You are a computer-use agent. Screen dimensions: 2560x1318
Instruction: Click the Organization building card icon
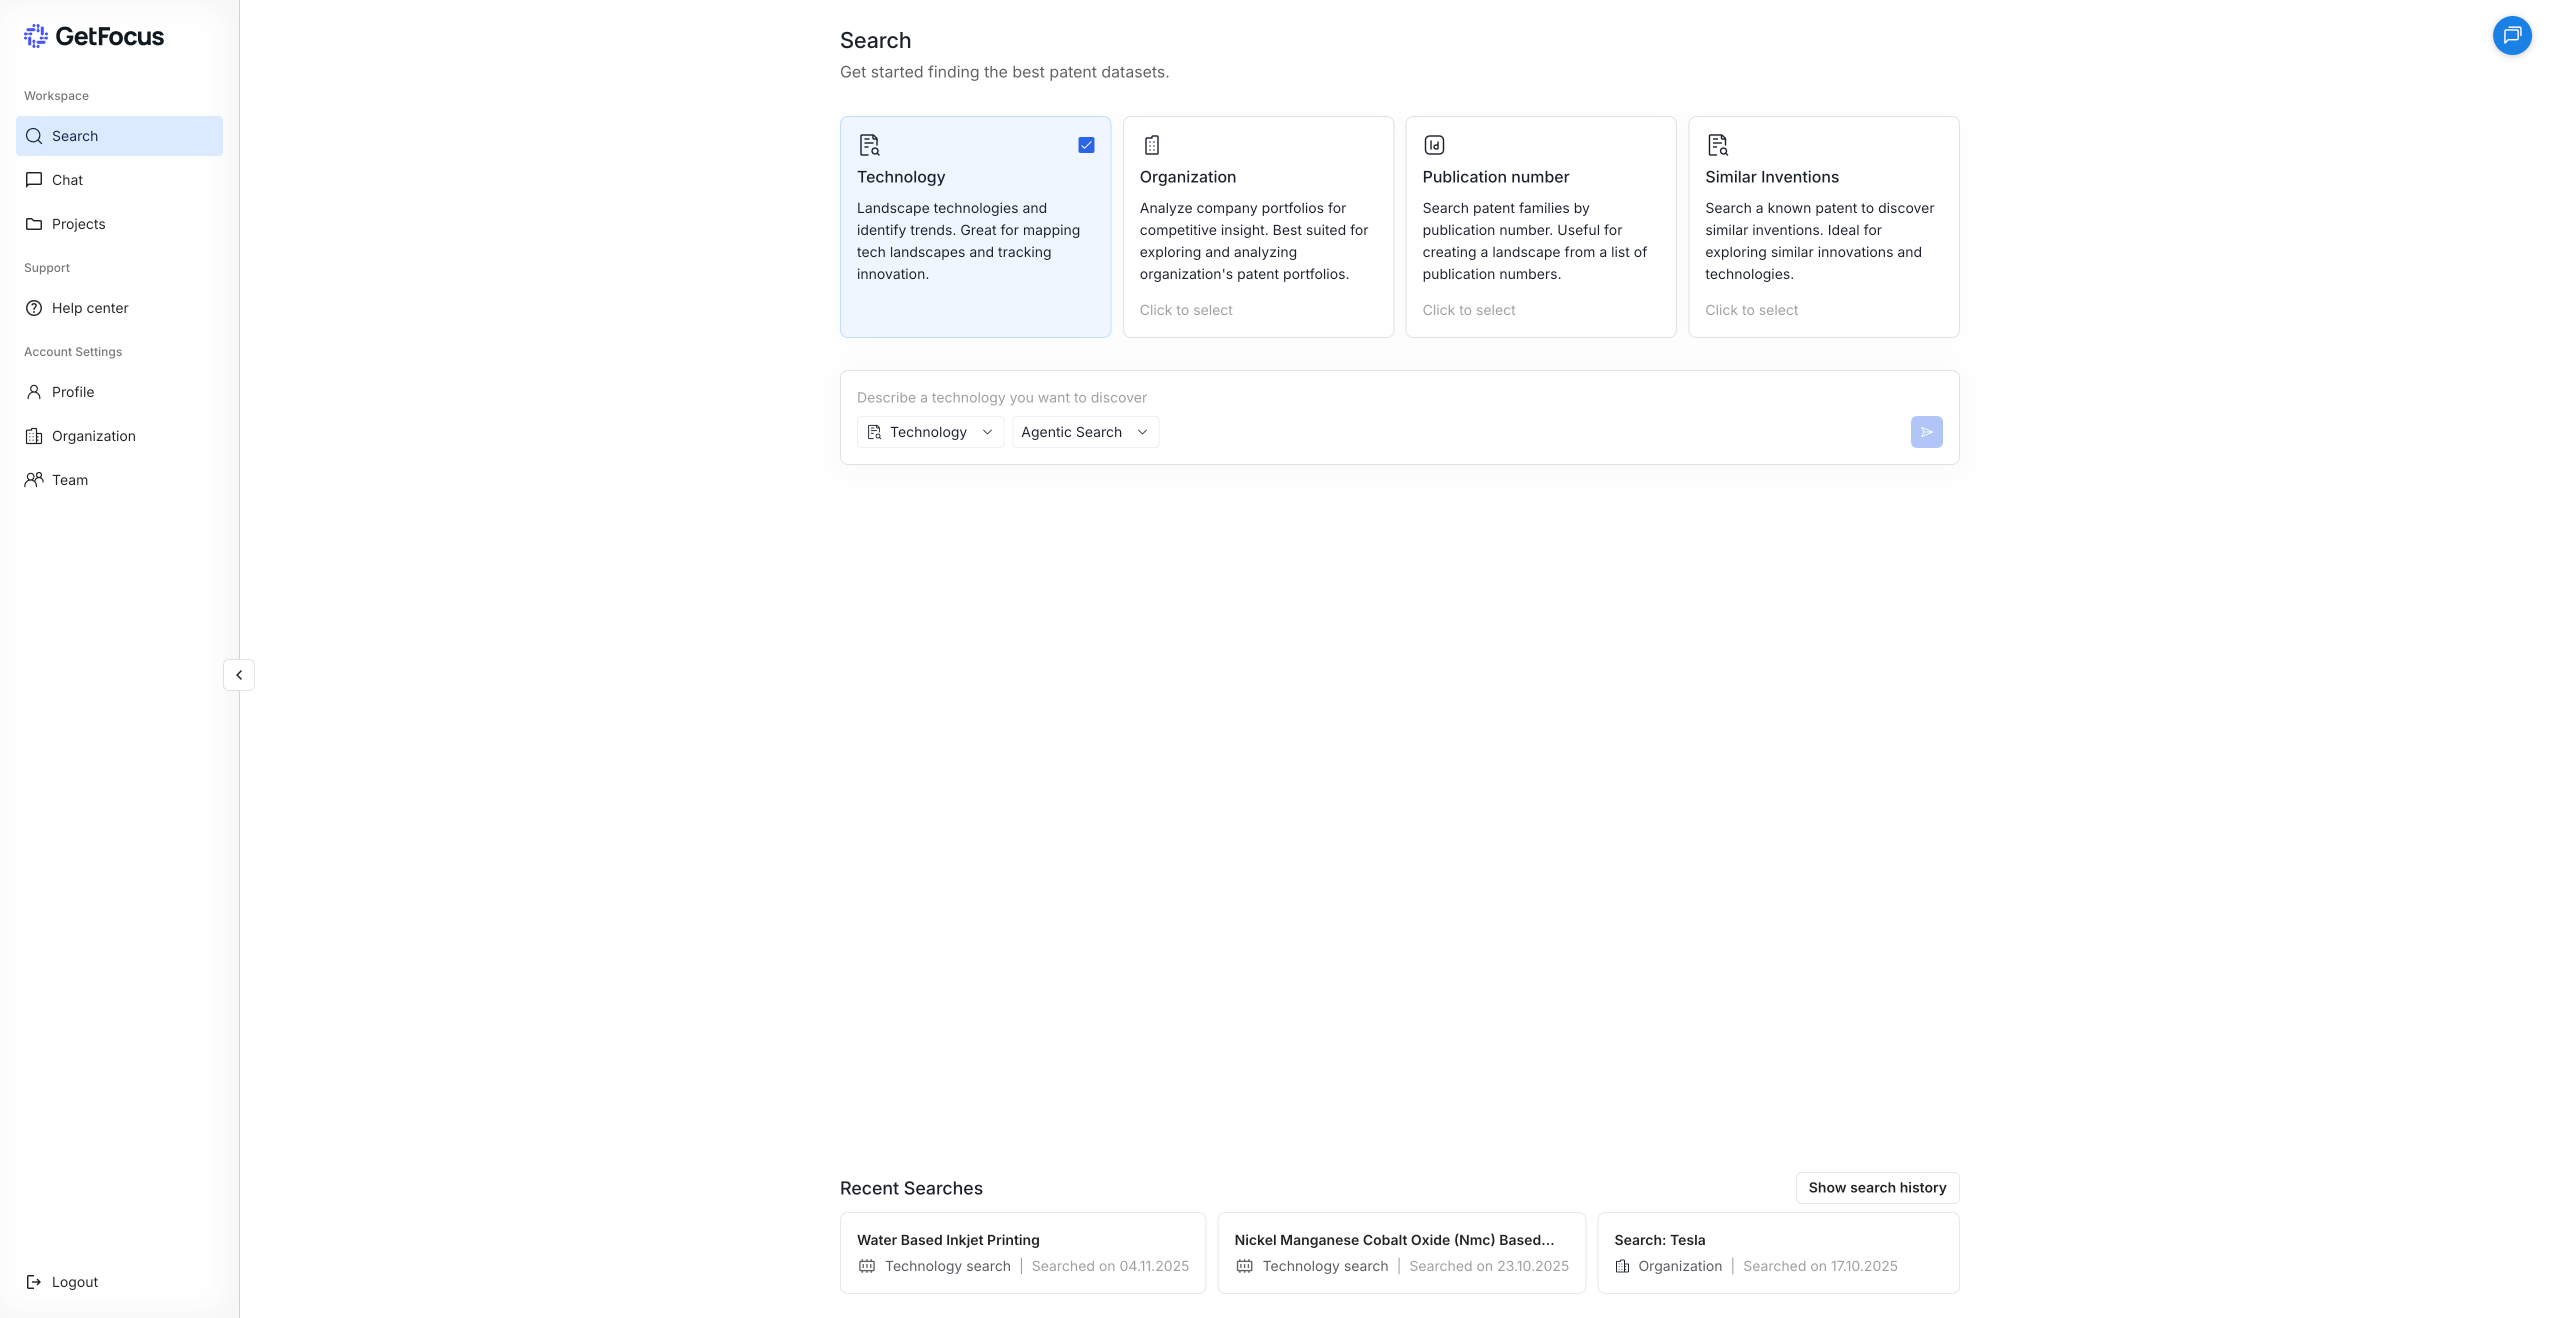pos(1152,145)
